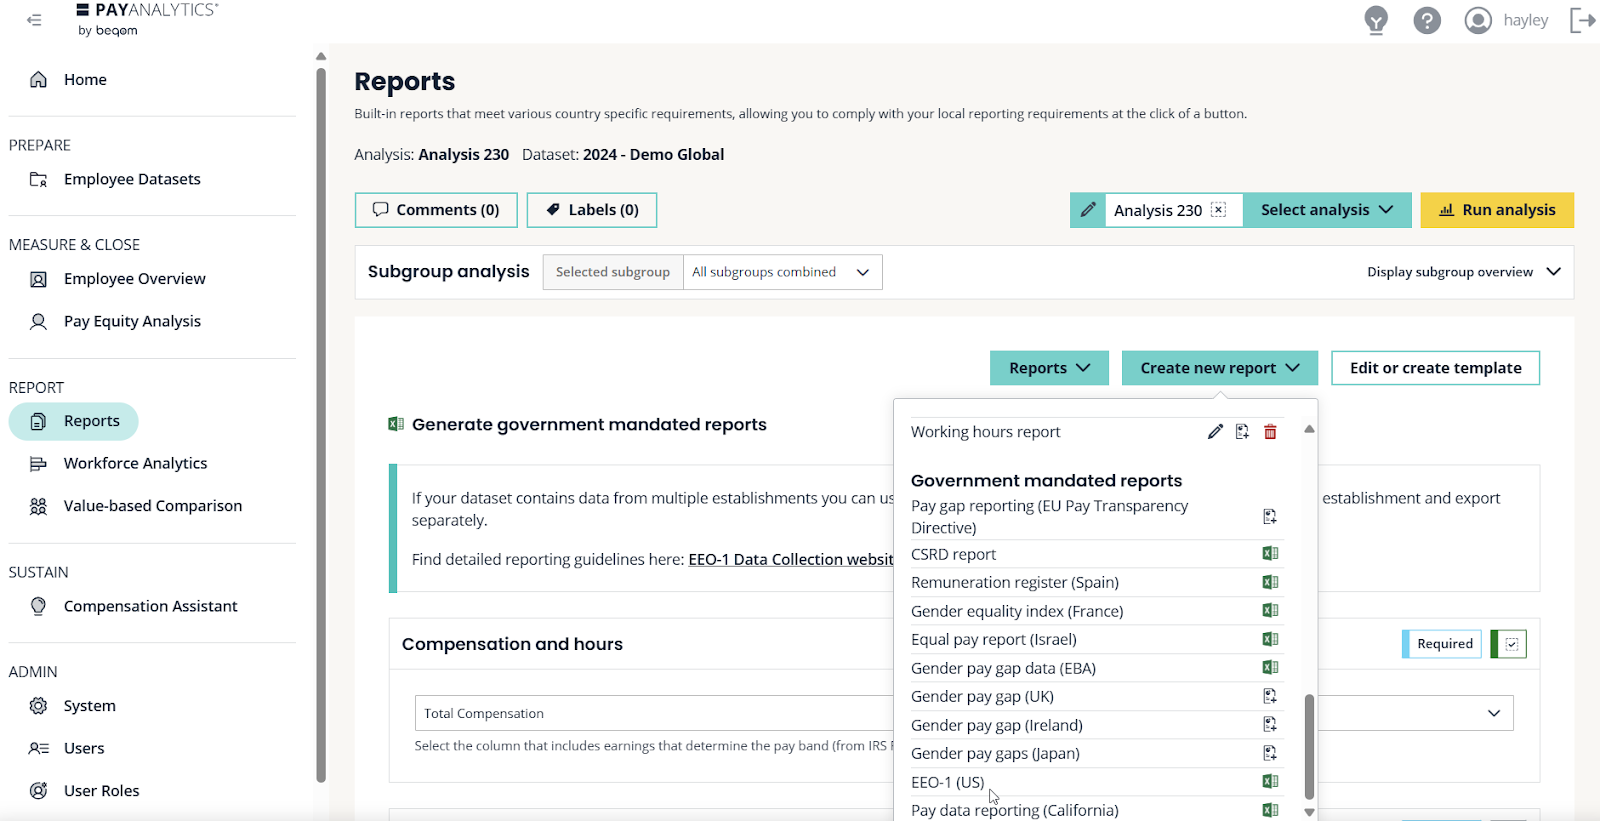Open the lightbulb tips icon in header

[x=1376, y=20]
